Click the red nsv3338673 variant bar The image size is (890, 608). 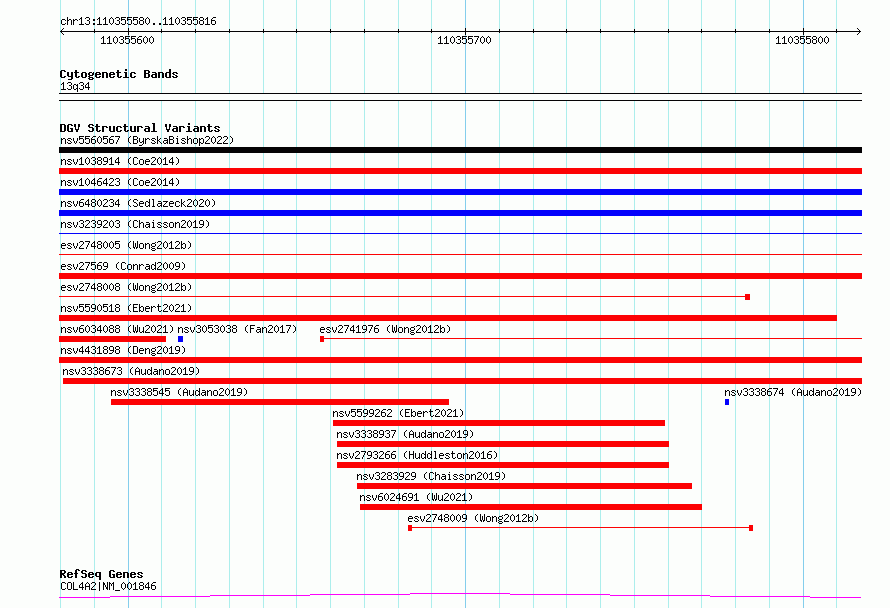[x=463, y=381]
